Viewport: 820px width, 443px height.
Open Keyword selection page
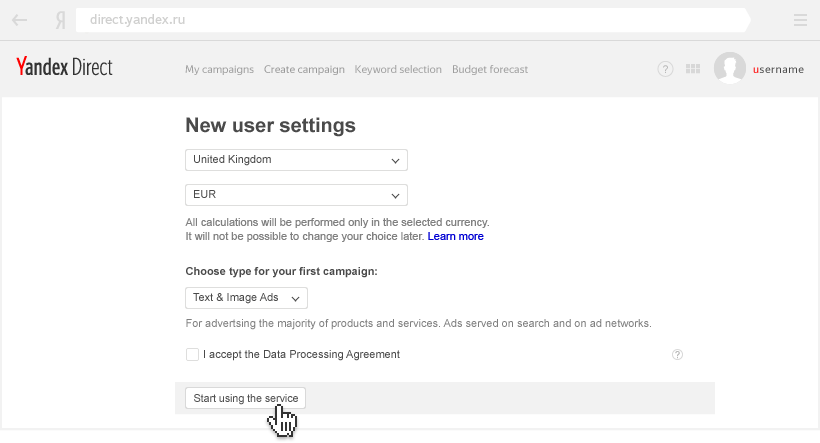tap(398, 70)
